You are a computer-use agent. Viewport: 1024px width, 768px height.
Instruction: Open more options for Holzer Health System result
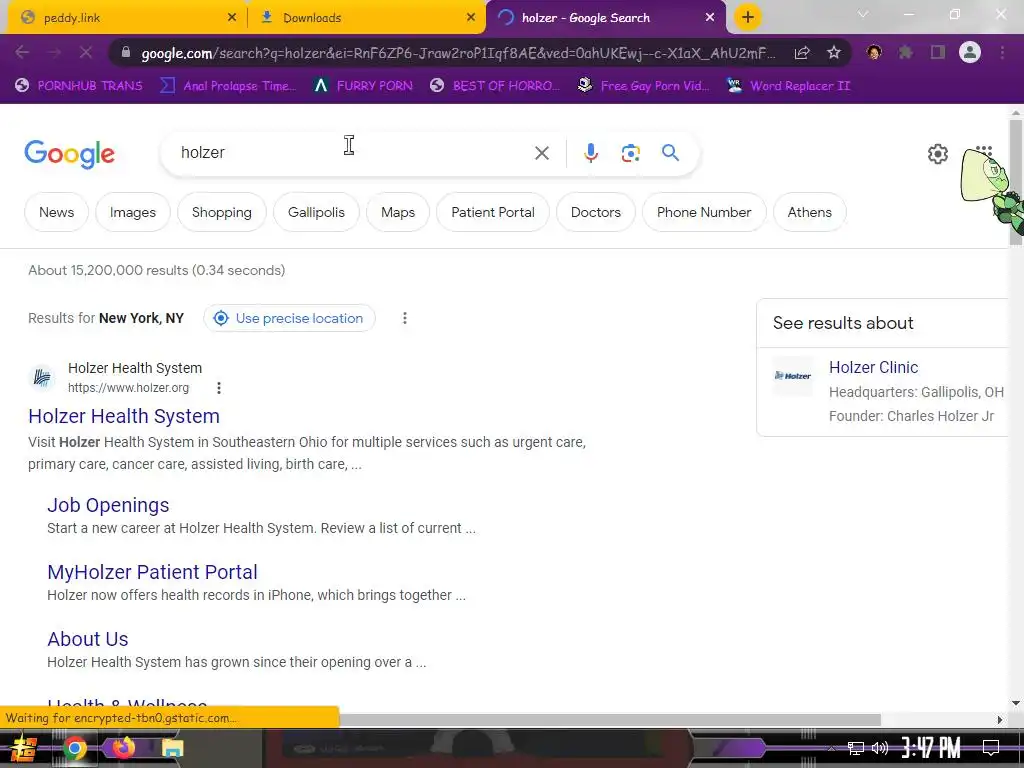[219, 388]
